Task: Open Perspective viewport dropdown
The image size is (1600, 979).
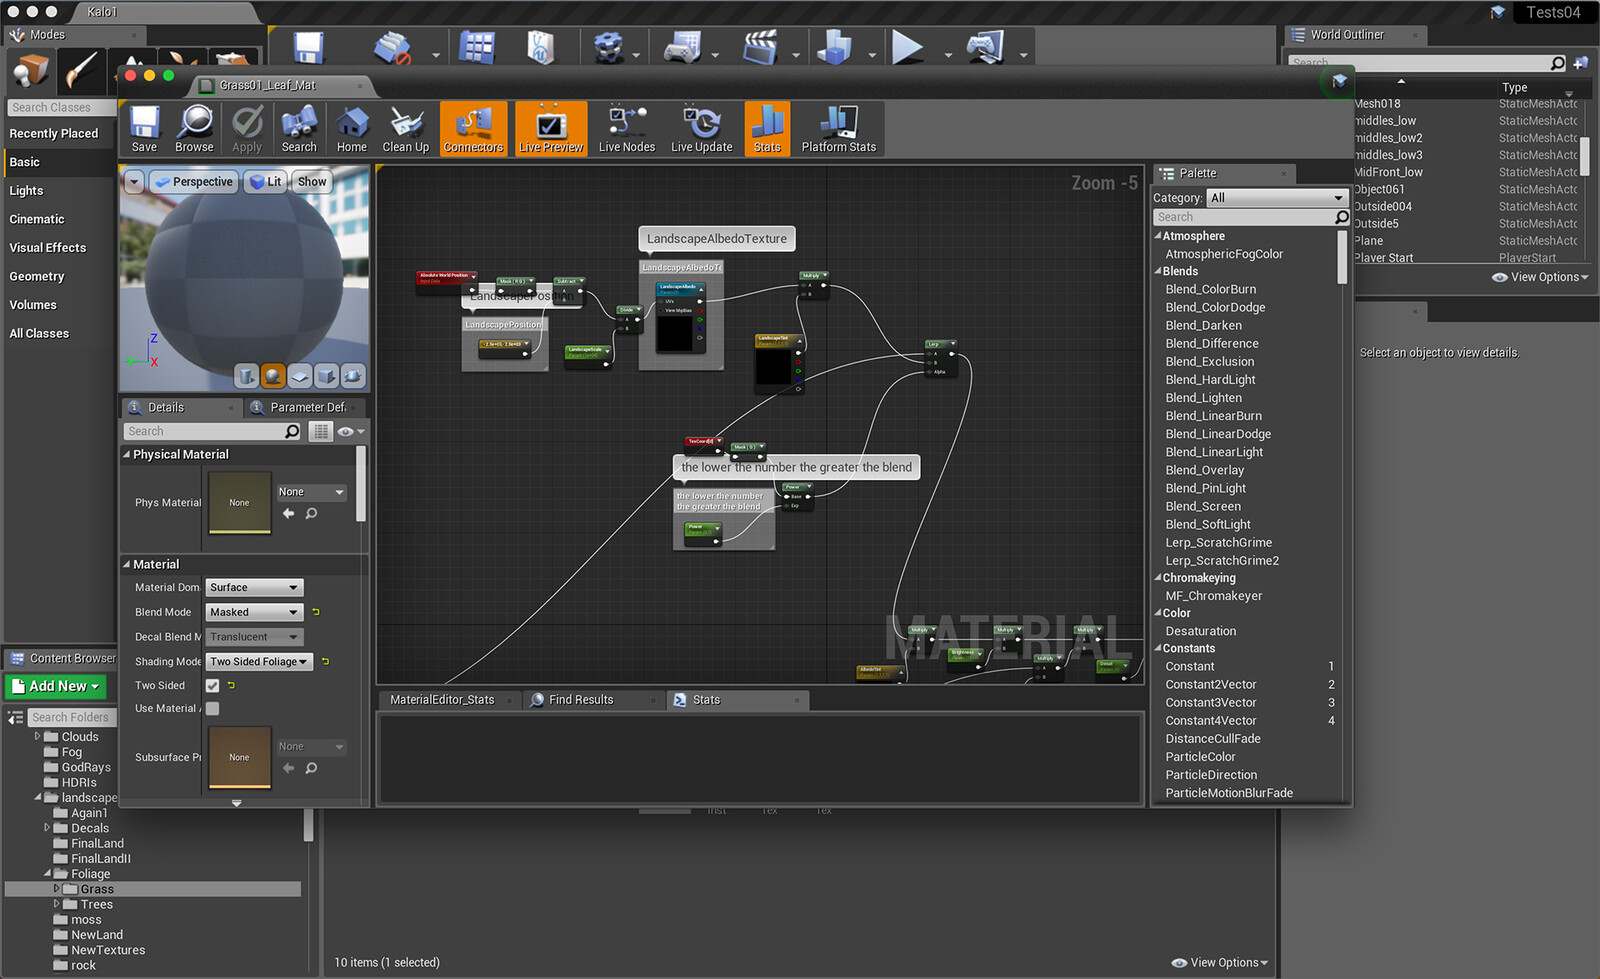Action: (195, 182)
